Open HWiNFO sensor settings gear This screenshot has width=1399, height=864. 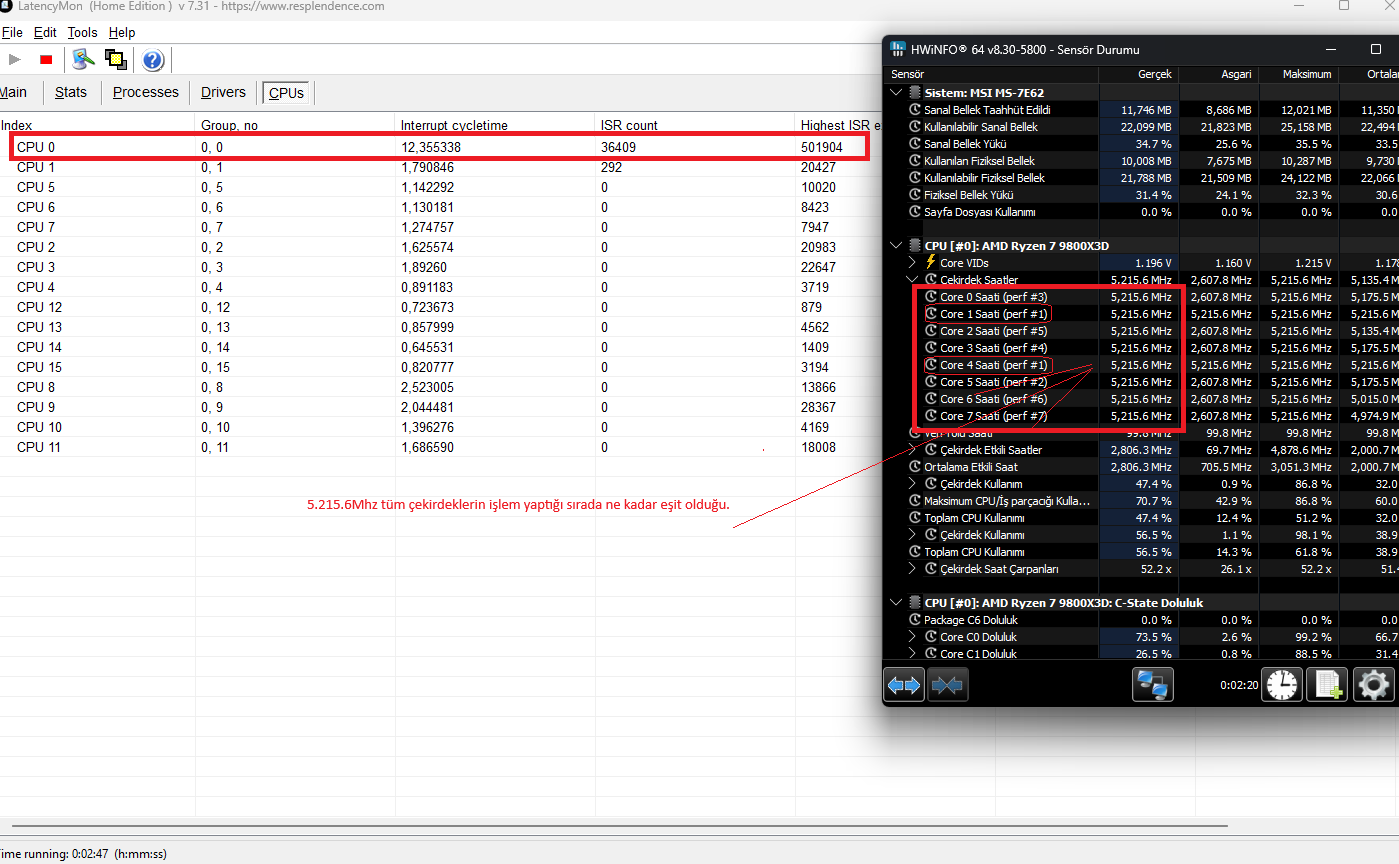click(1373, 685)
